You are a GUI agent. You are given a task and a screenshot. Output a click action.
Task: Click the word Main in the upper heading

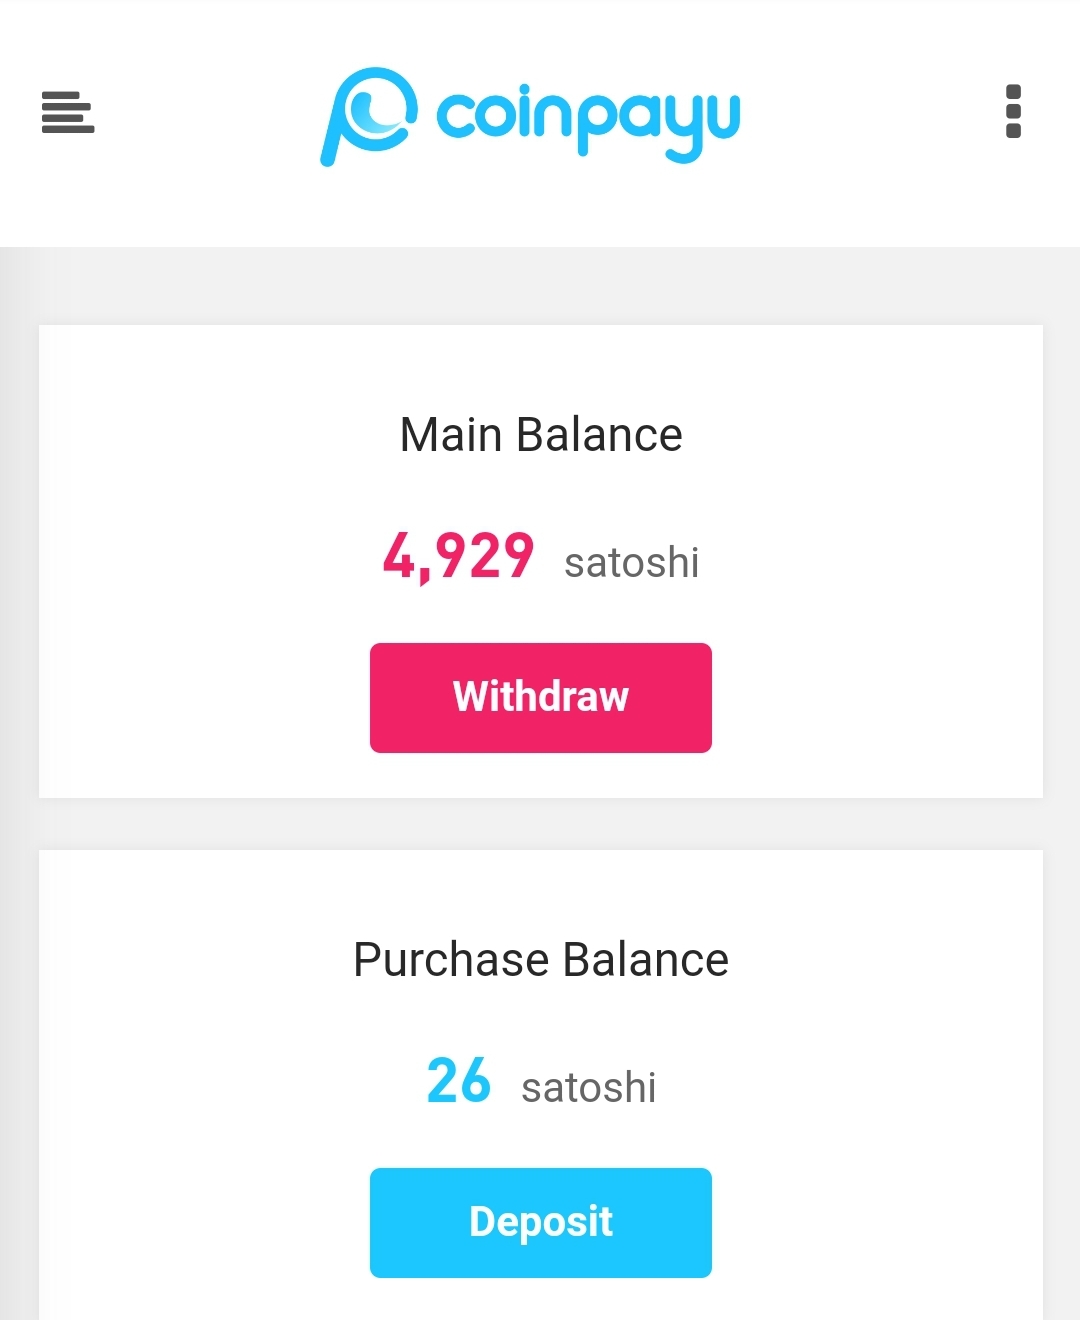[x=450, y=435]
